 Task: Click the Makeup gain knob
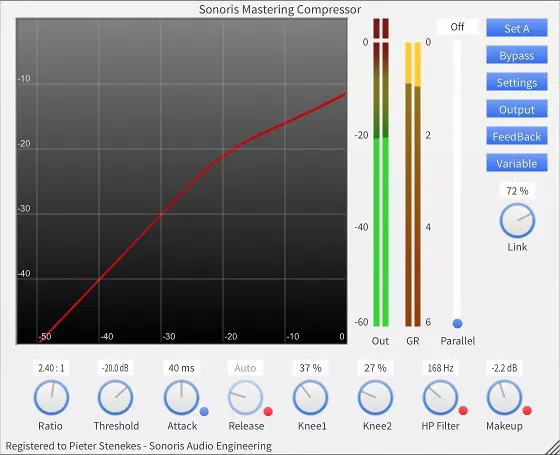504,397
